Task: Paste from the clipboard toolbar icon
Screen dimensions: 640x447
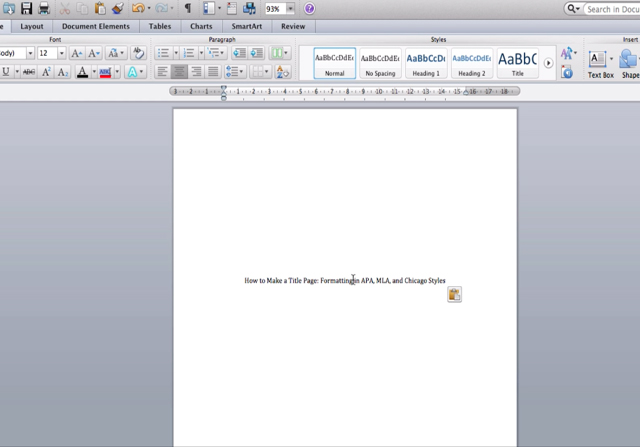Action: click(100, 8)
